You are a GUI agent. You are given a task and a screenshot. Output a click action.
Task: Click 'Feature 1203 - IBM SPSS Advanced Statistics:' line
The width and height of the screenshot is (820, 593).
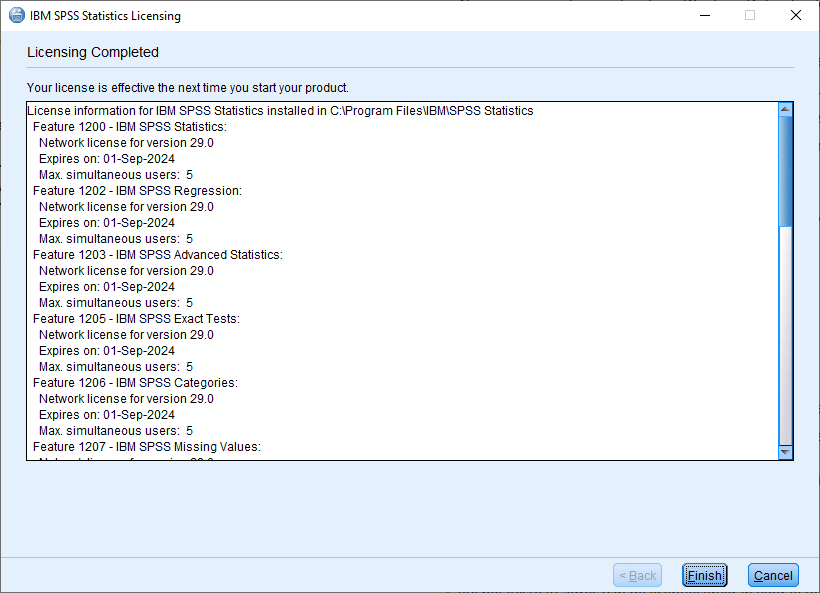coord(158,255)
